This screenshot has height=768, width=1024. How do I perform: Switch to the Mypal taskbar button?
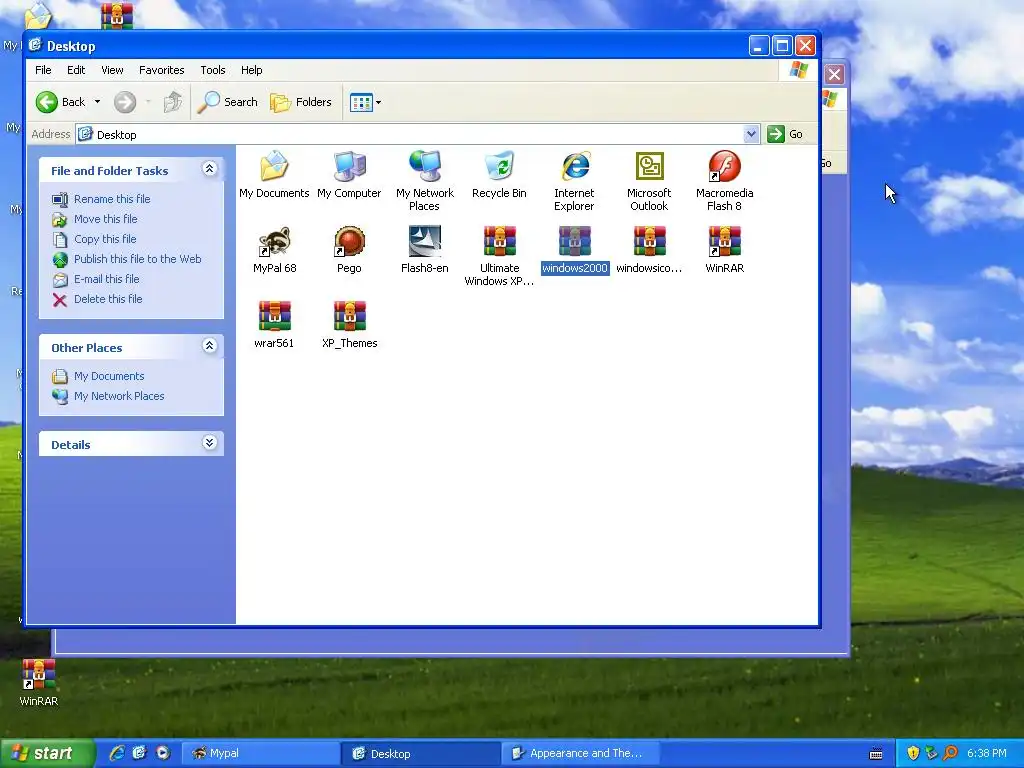(259, 753)
